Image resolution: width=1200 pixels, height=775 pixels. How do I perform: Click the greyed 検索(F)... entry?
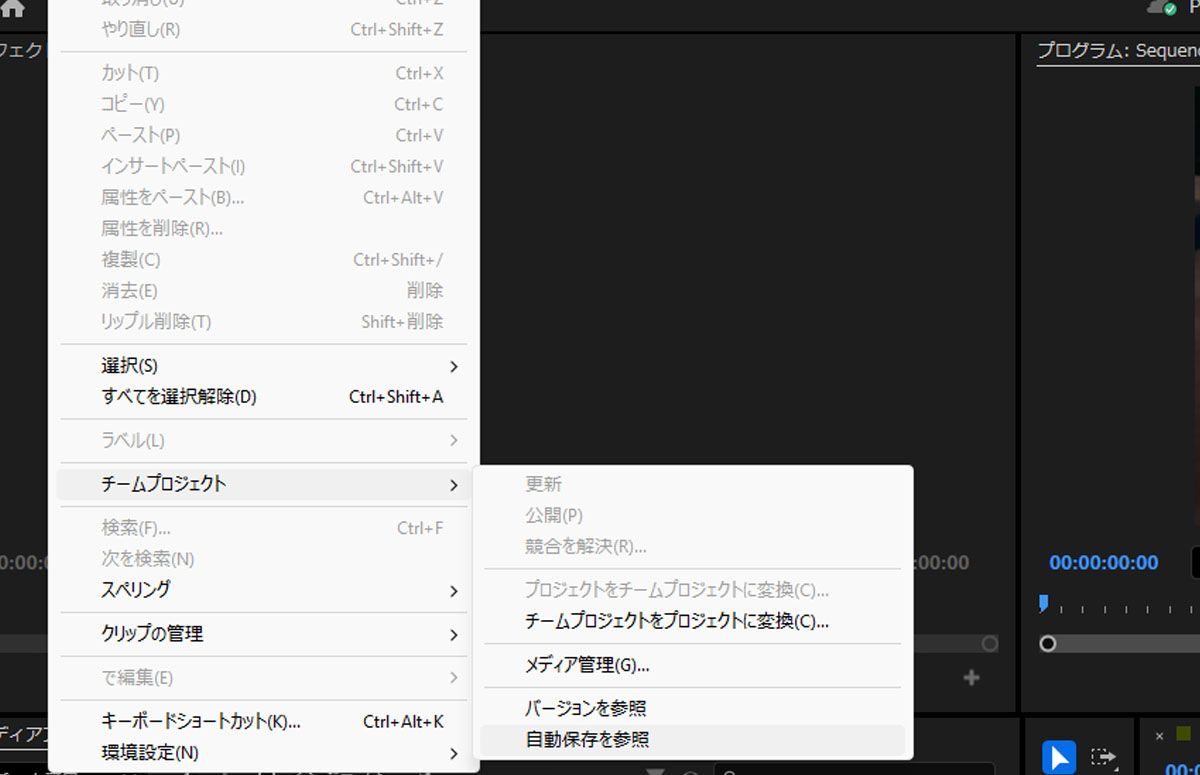(264, 528)
